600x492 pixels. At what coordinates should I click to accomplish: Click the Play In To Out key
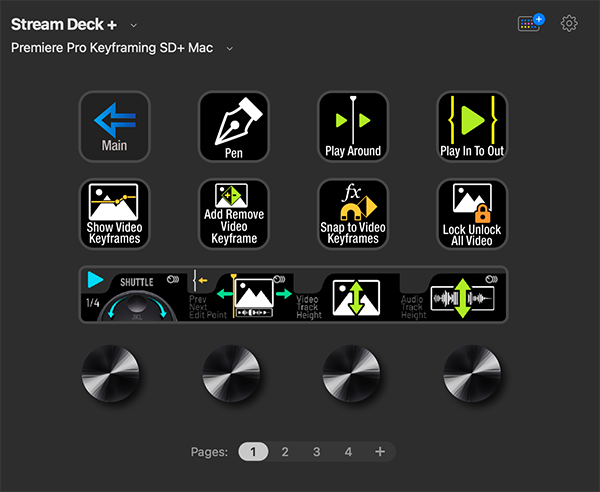472,127
